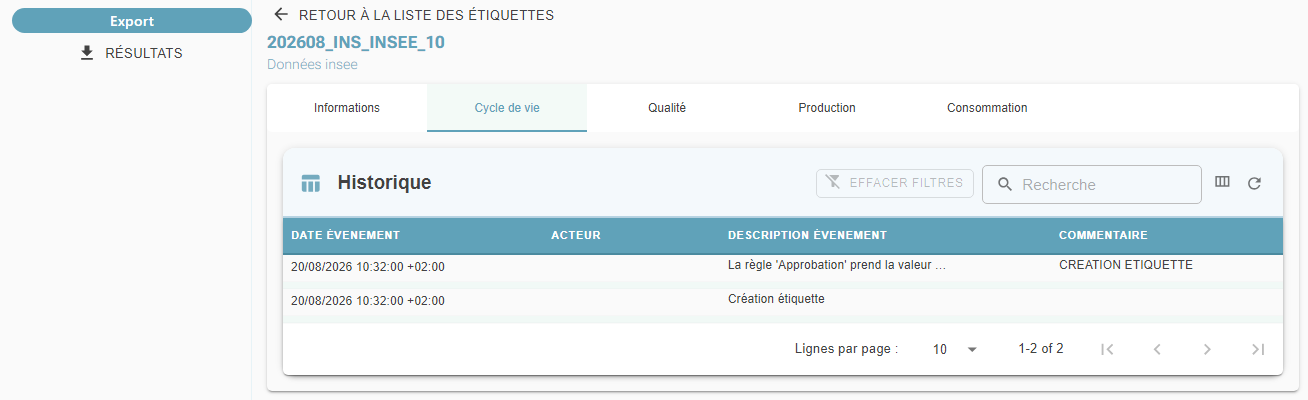Image resolution: width=1308 pixels, height=400 pixels.
Task: Click the 202608_INS_INSEE_10 title
Action: point(356,42)
